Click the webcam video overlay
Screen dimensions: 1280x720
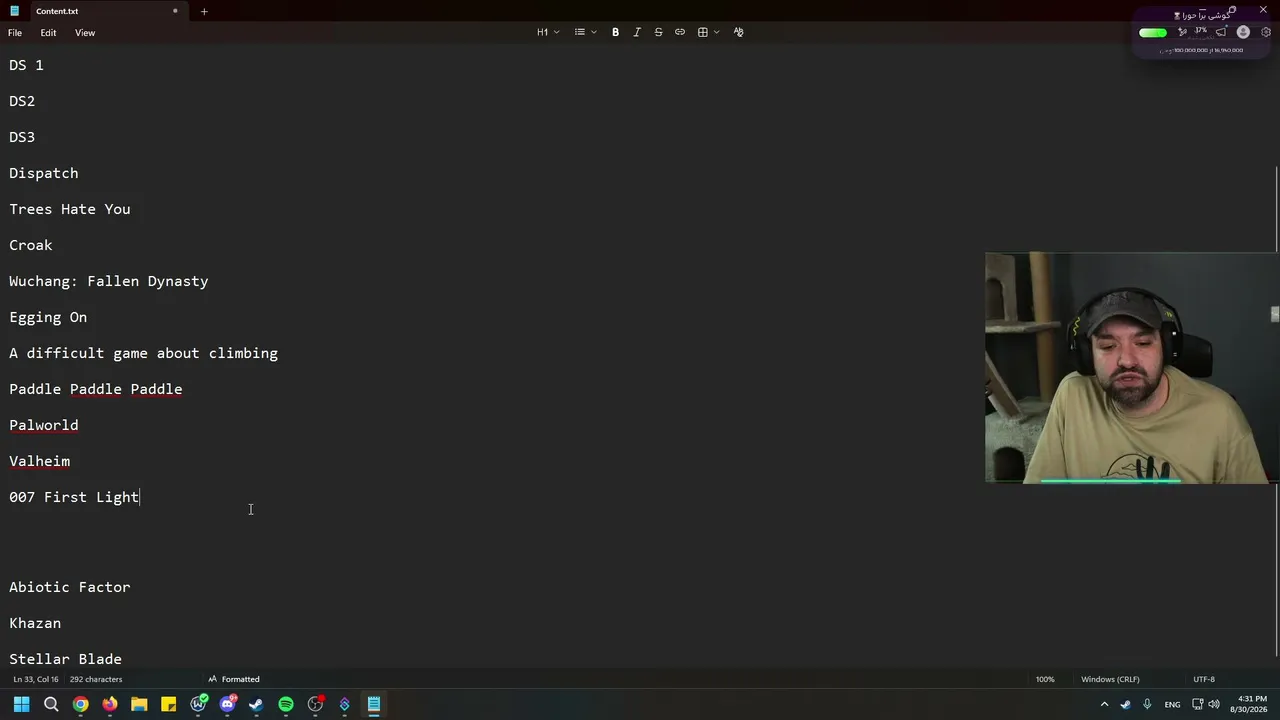pos(1131,368)
